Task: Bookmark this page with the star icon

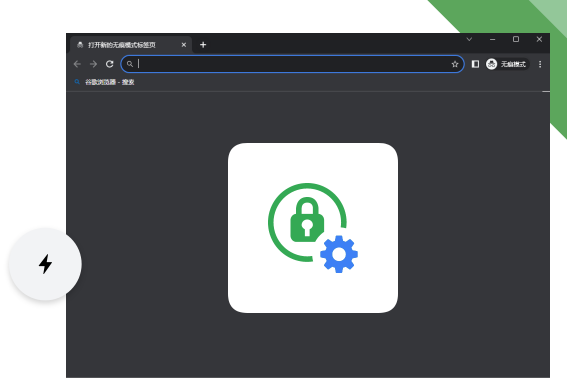Action: 455,64
